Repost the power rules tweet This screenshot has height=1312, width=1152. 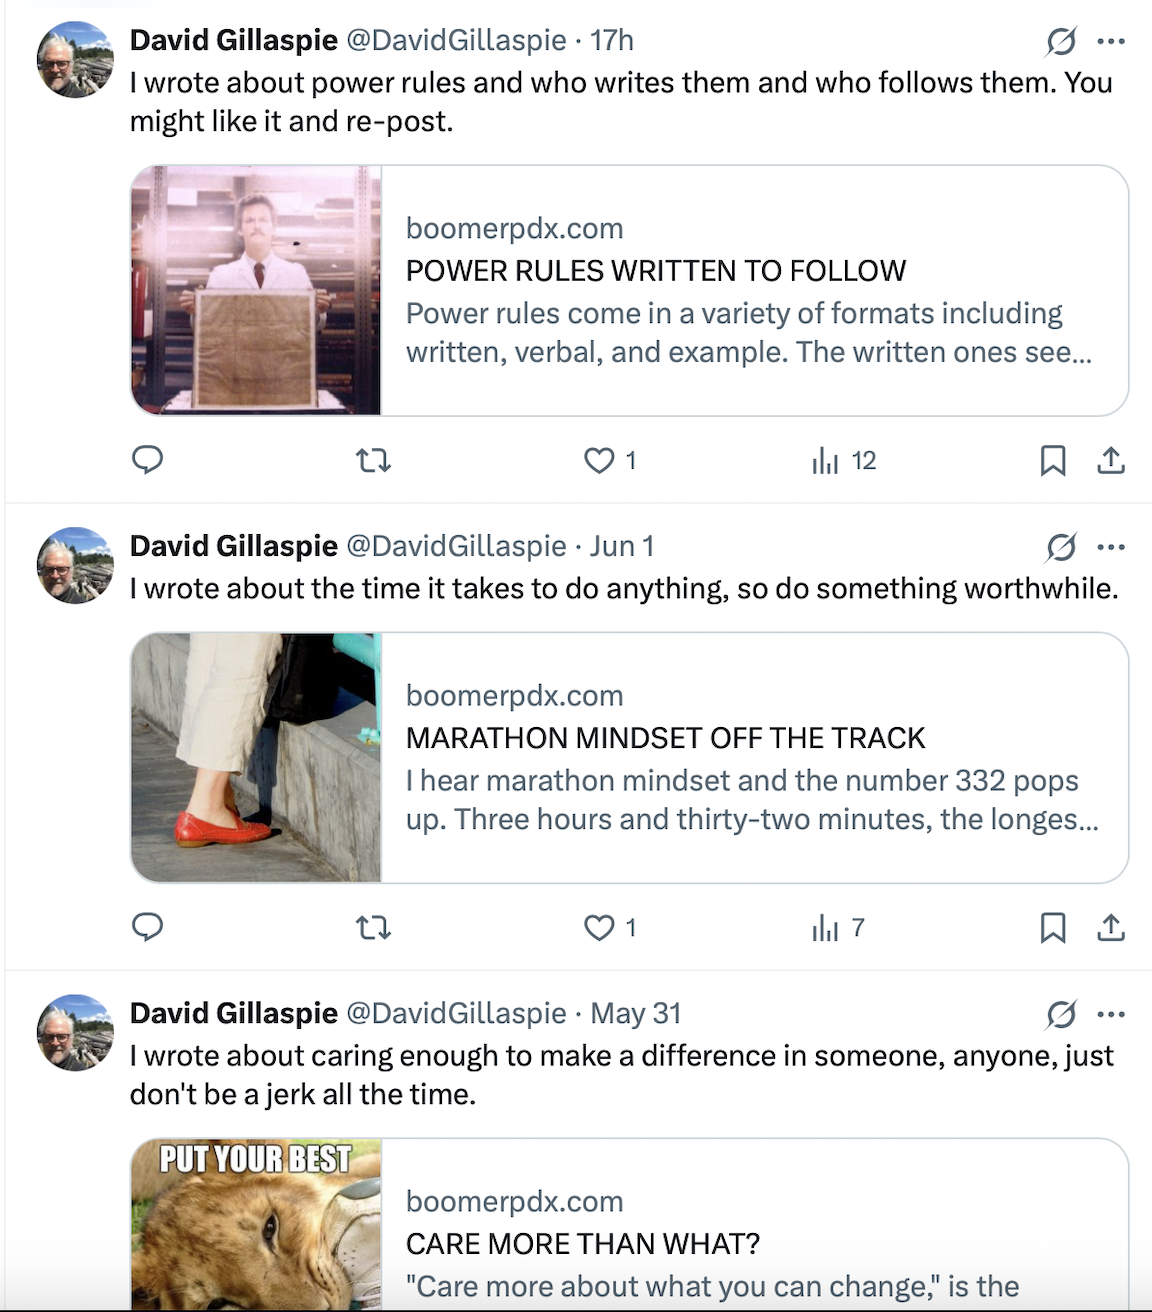(373, 461)
